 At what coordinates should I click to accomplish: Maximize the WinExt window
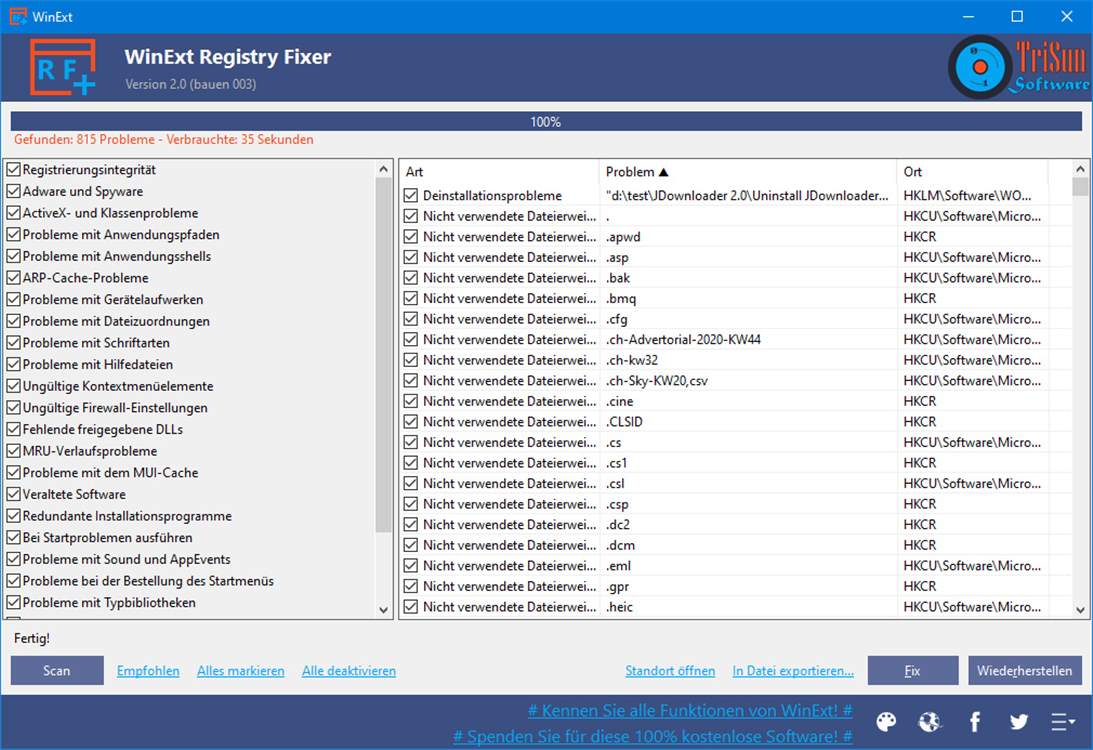point(1017,16)
